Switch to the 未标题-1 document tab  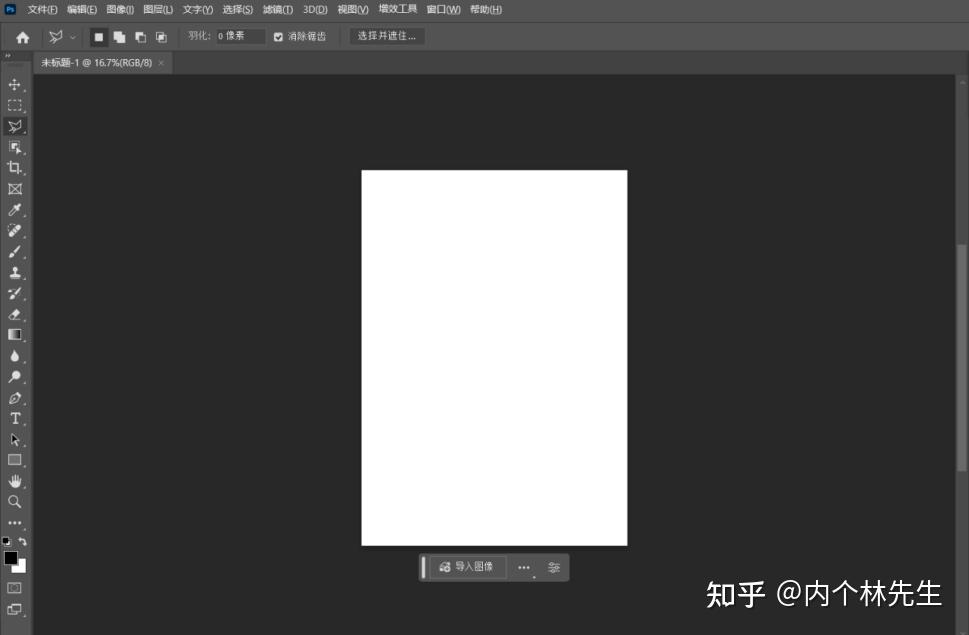pyautogui.click(x=96, y=62)
